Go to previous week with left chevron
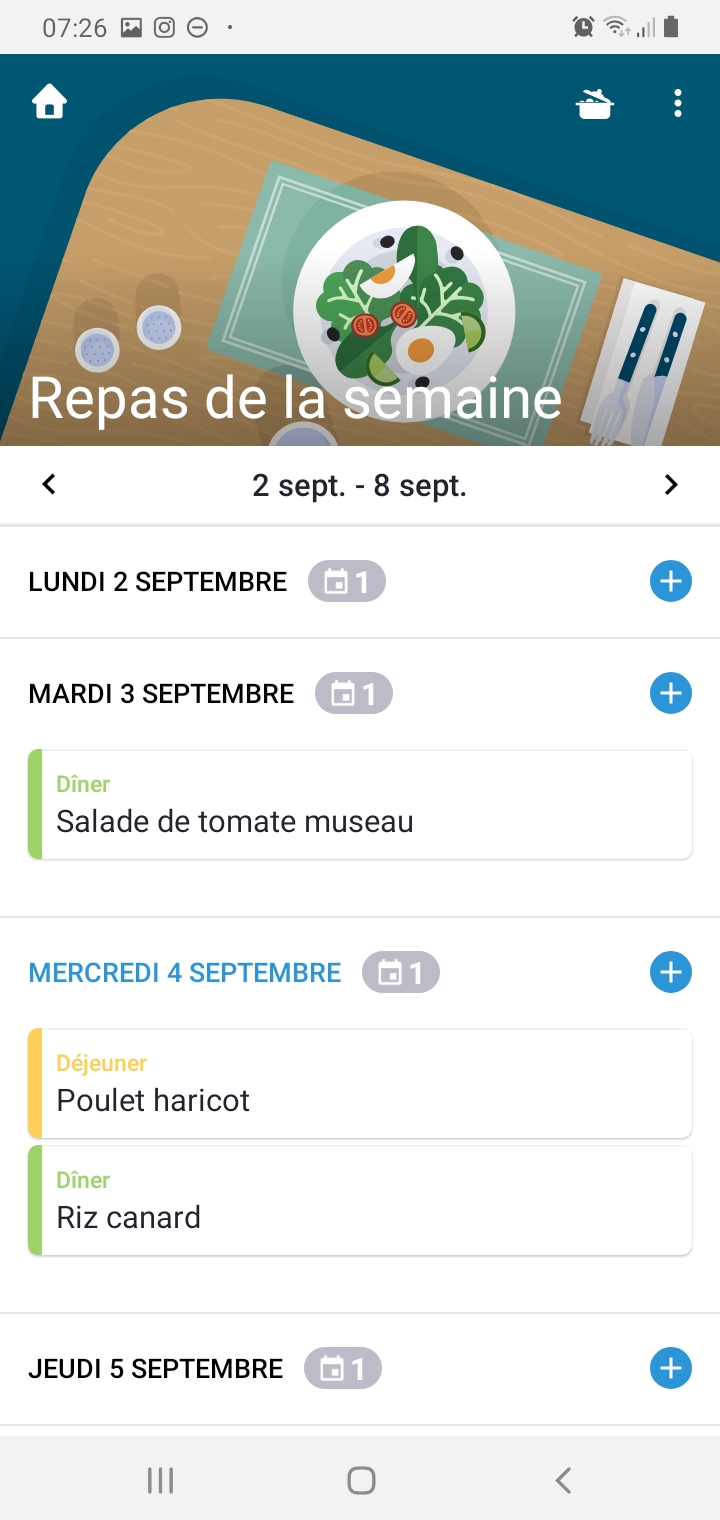The width and height of the screenshot is (720, 1520). [x=49, y=485]
